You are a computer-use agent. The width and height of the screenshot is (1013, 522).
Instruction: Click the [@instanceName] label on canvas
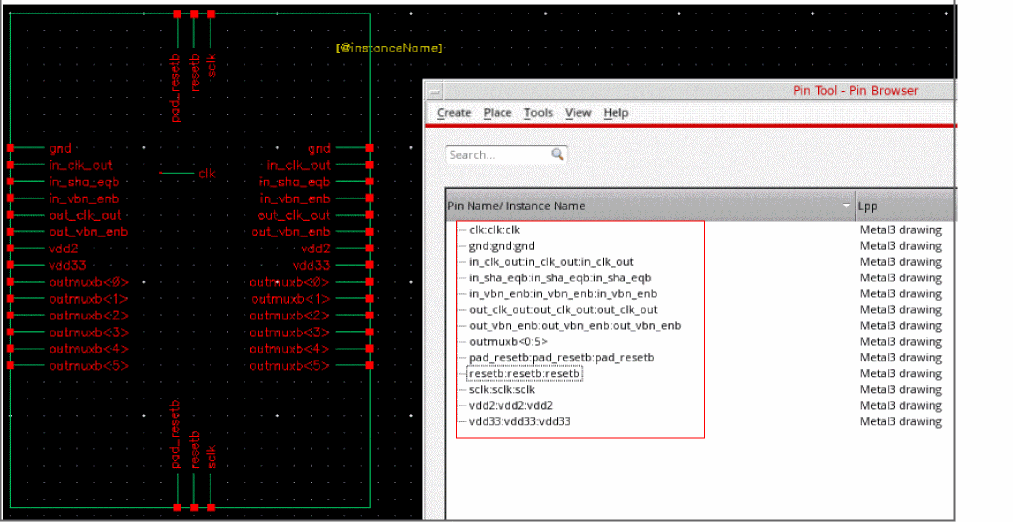click(389, 48)
